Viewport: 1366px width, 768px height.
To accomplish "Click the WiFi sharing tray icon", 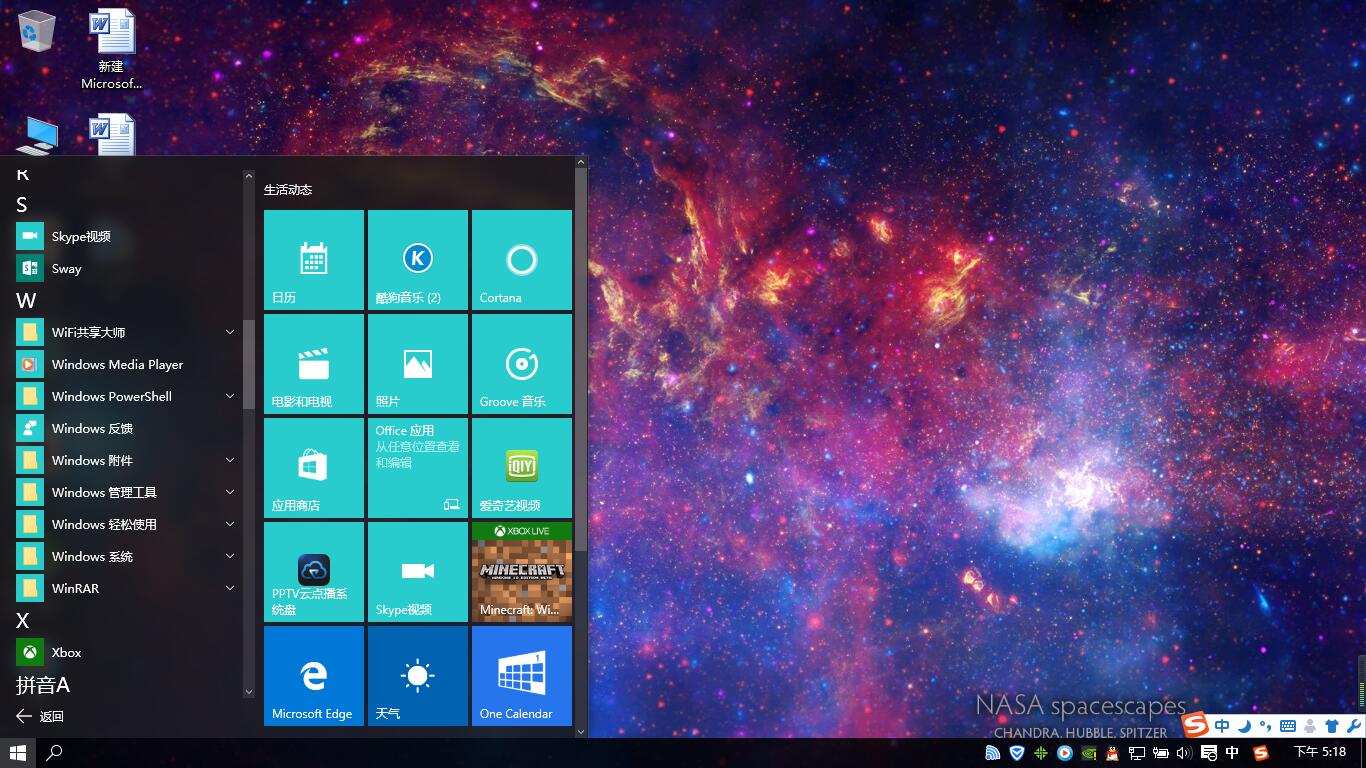I will point(992,753).
